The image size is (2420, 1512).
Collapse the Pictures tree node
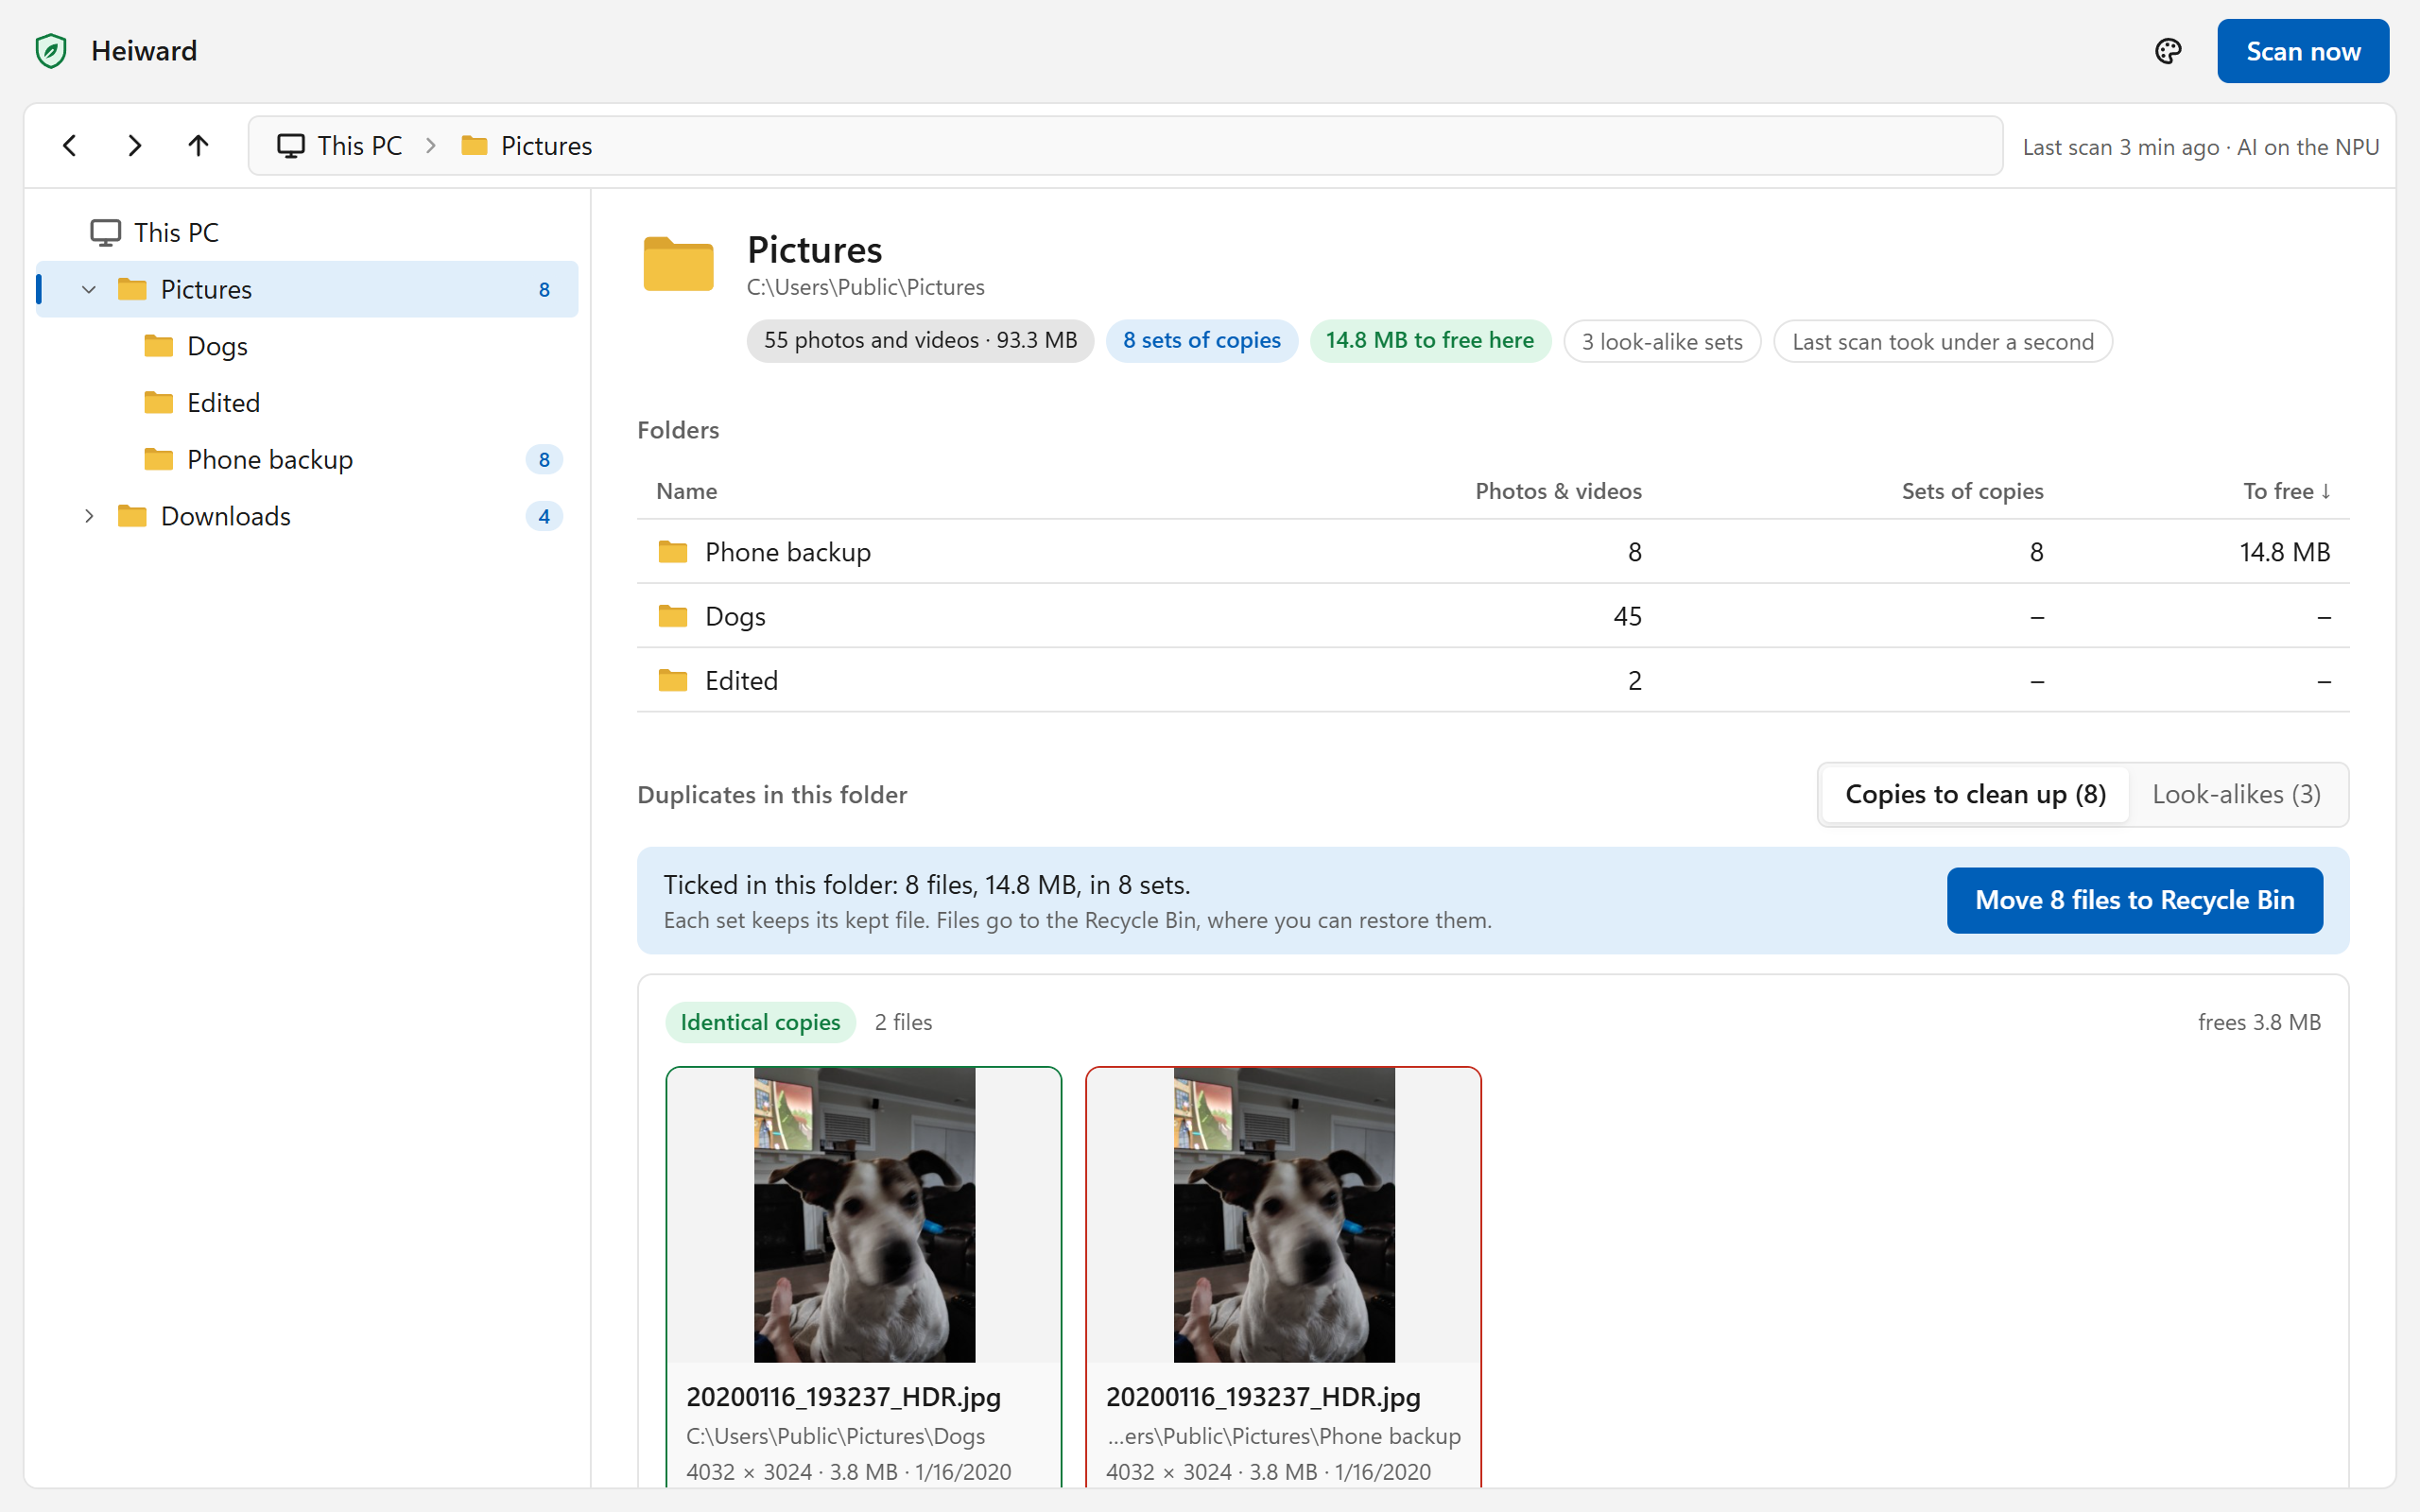[89, 290]
